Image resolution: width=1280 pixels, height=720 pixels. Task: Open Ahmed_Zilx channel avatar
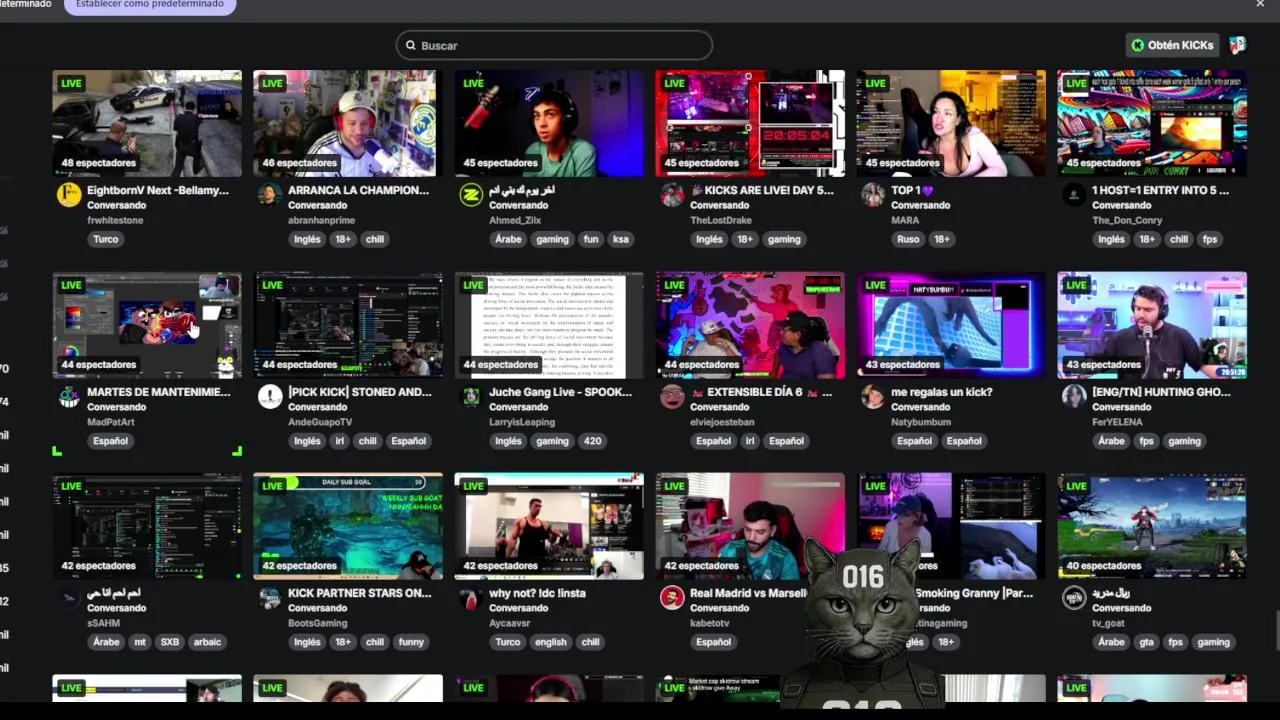point(471,195)
